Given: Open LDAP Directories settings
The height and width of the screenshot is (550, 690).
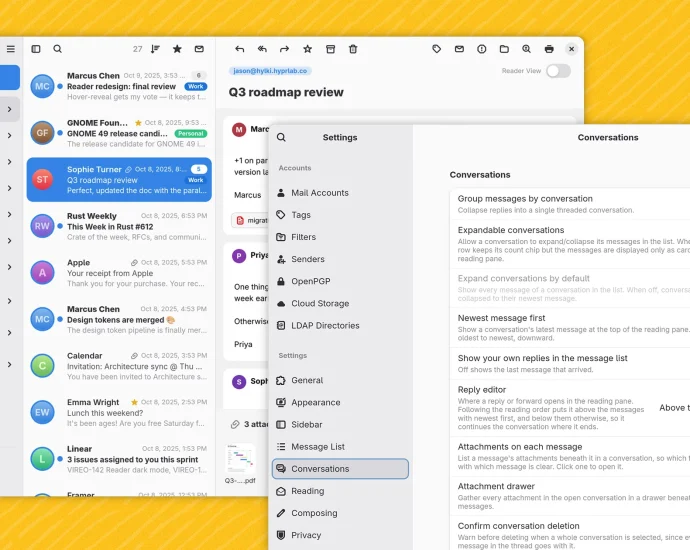Looking at the screenshot, I should pyautogui.click(x=340, y=326).
